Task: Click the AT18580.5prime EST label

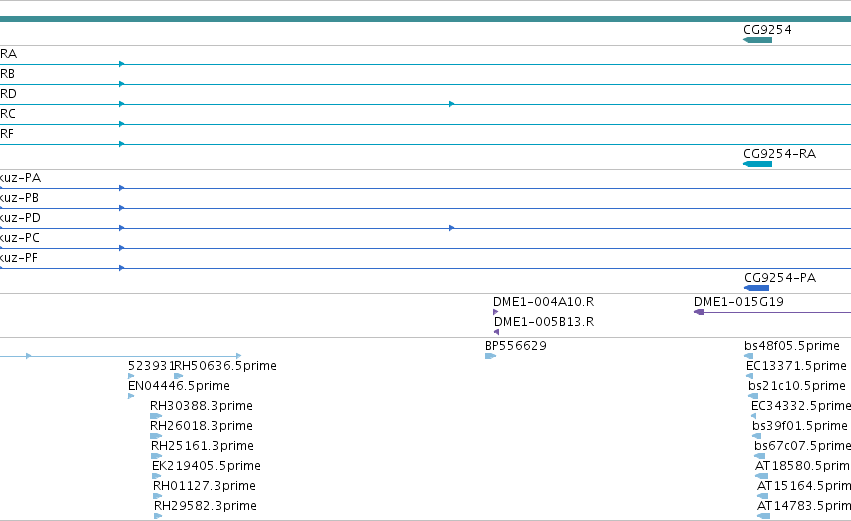Action: coord(803,466)
